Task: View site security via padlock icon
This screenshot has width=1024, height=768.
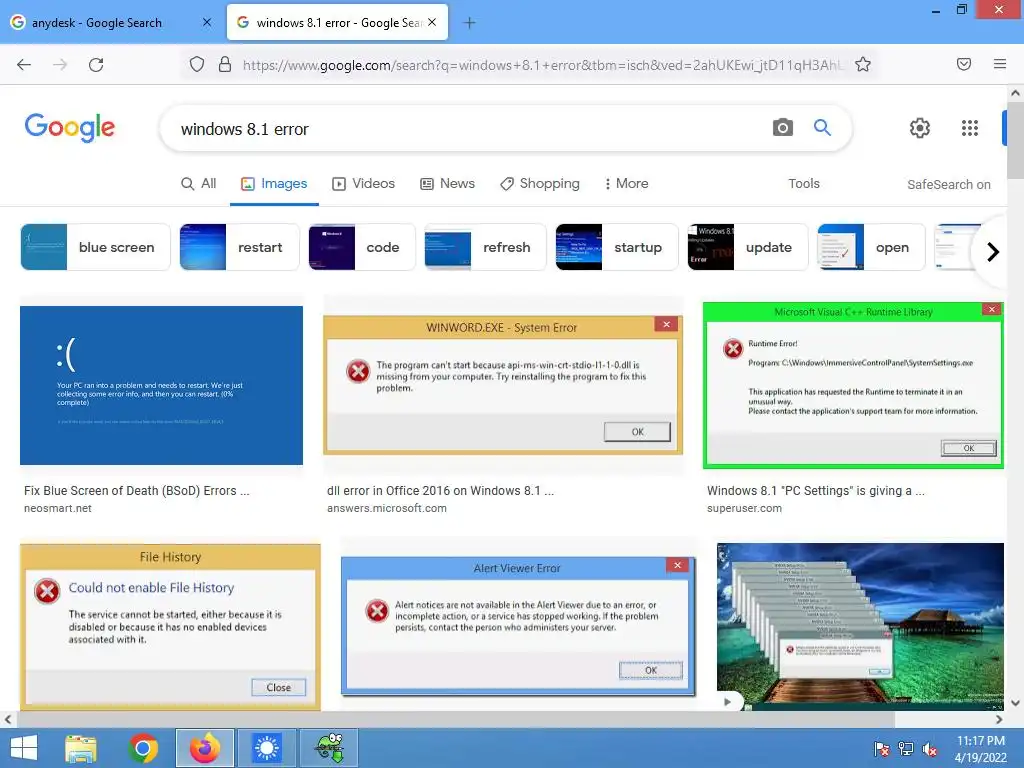Action: pos(225,65)
